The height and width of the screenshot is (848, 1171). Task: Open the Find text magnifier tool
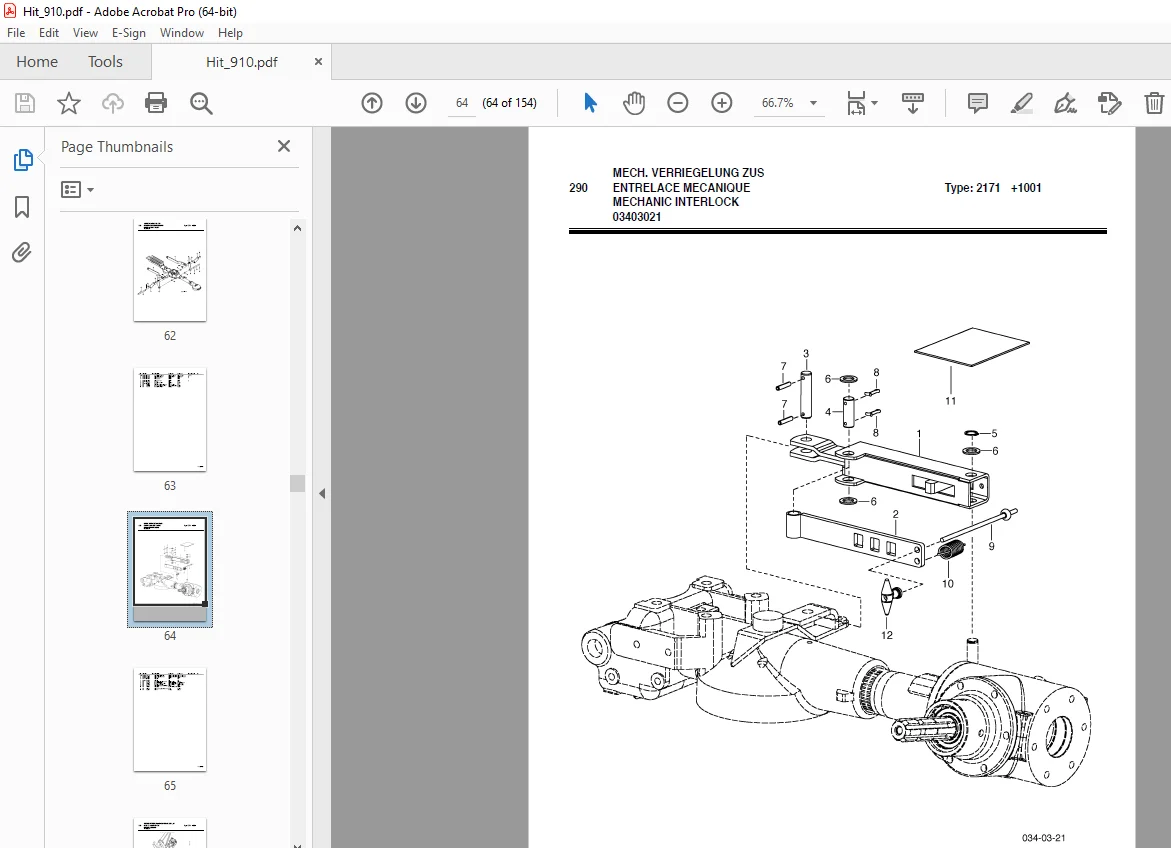[x=201, y=103]
